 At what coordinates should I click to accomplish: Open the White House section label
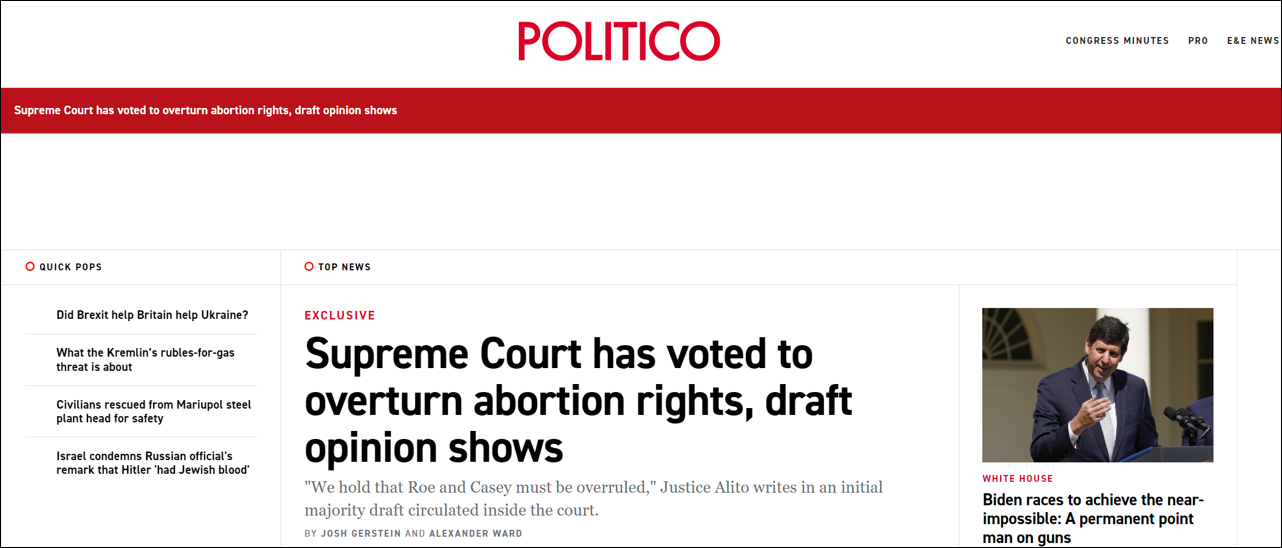pos(1017,479)
